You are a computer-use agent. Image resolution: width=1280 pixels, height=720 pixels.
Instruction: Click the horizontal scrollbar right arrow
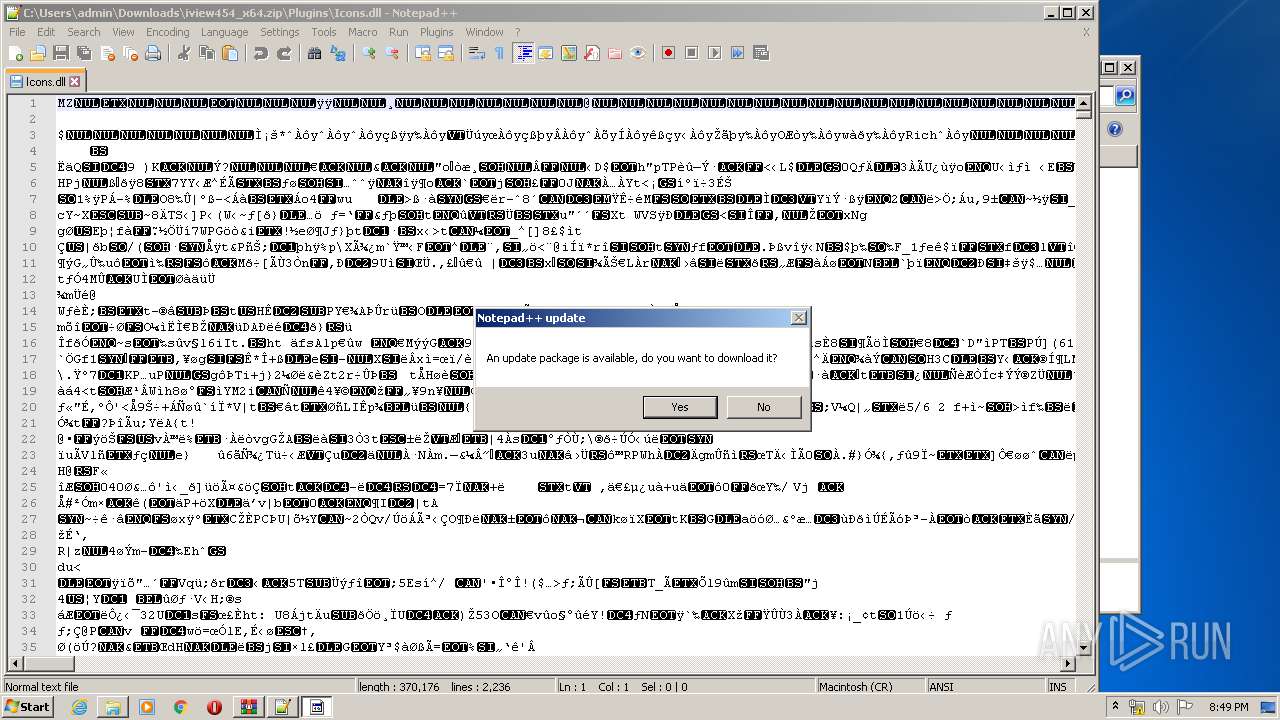point(1068,664)
